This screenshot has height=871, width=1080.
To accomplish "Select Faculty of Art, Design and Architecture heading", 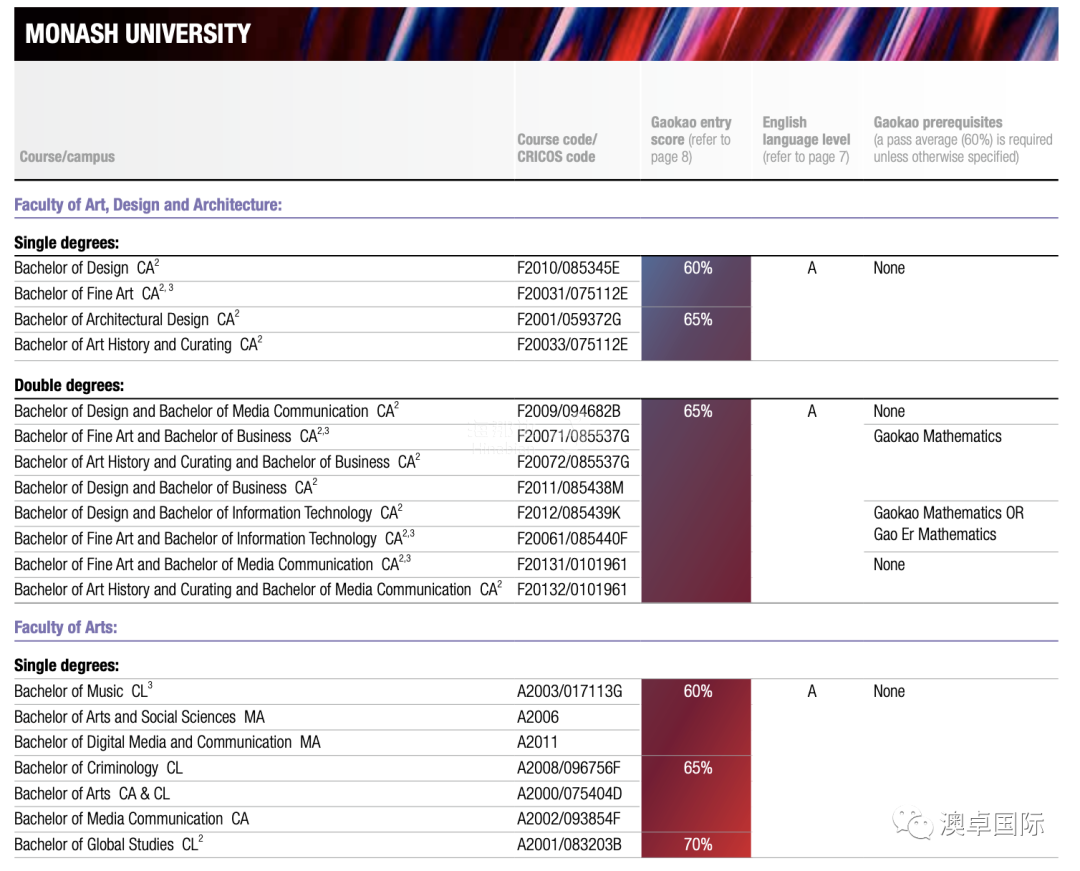I will tap(148, 204).
